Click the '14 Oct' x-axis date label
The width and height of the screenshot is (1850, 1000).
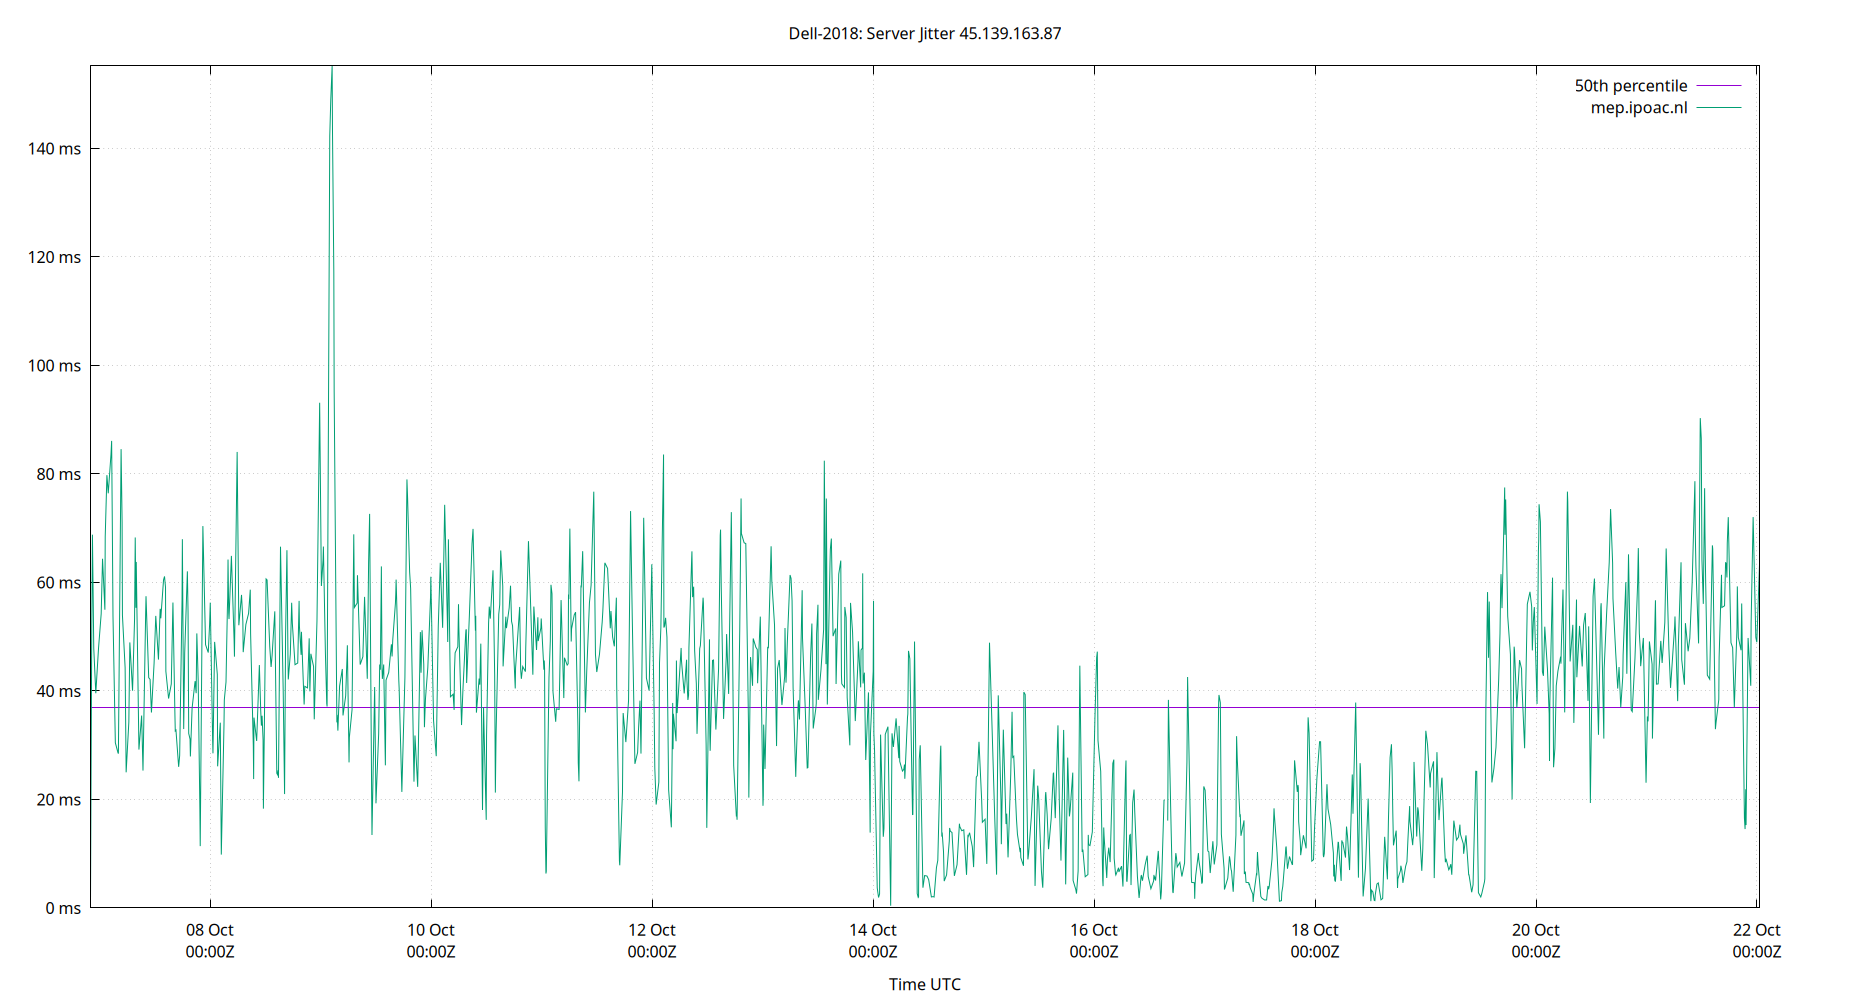point(873,930)
